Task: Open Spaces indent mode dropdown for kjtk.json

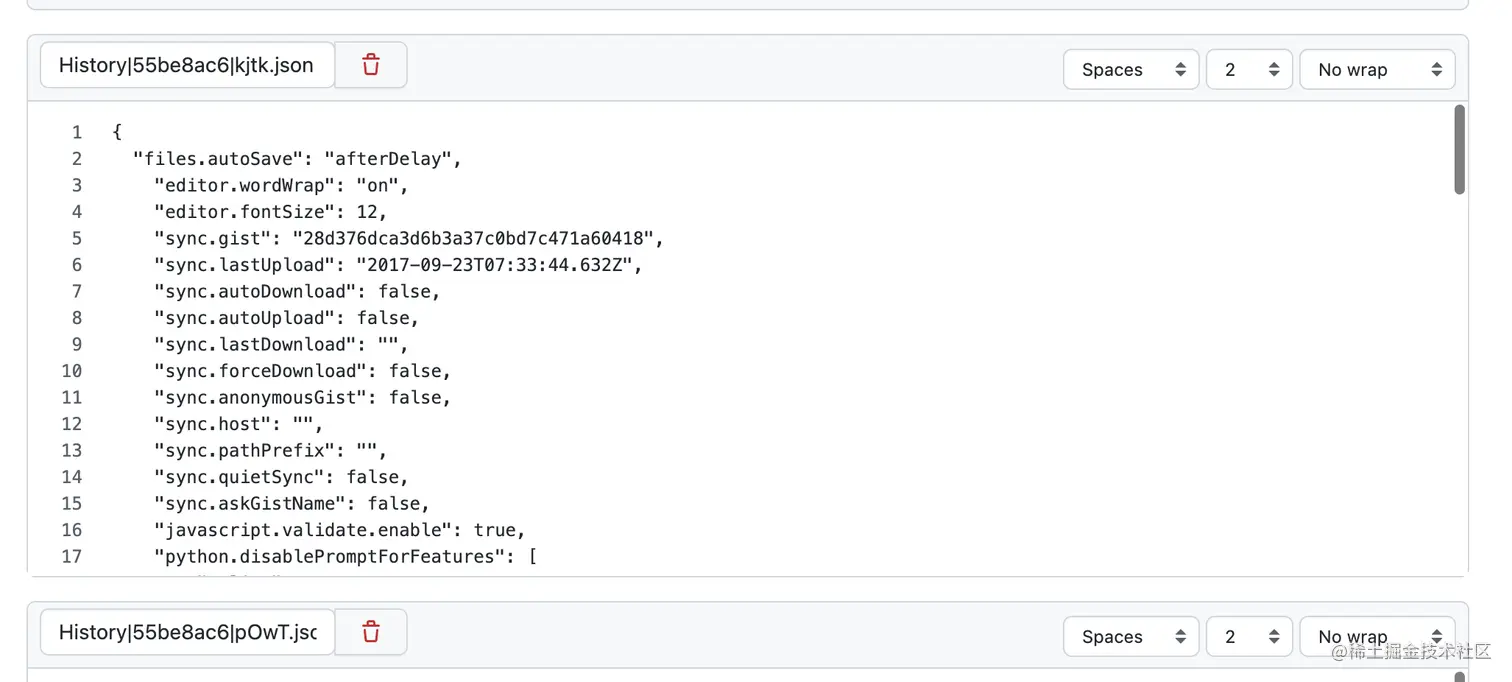Action: pos(1131,70)
